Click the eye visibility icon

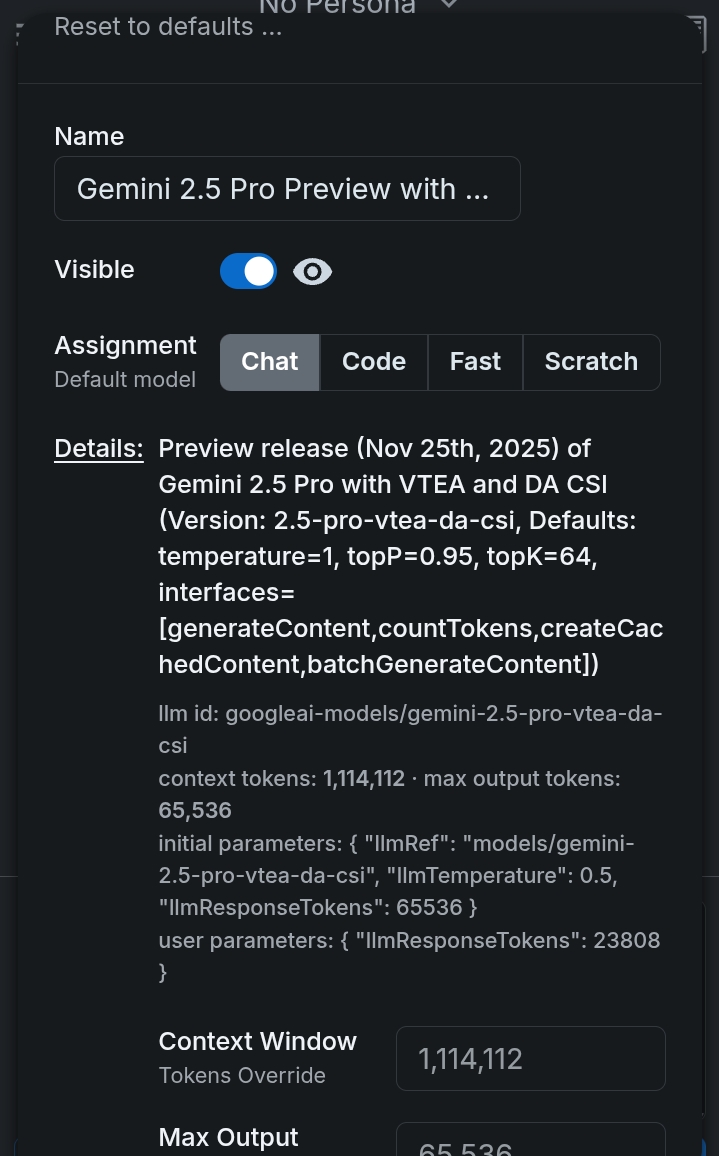pos(312,271)
